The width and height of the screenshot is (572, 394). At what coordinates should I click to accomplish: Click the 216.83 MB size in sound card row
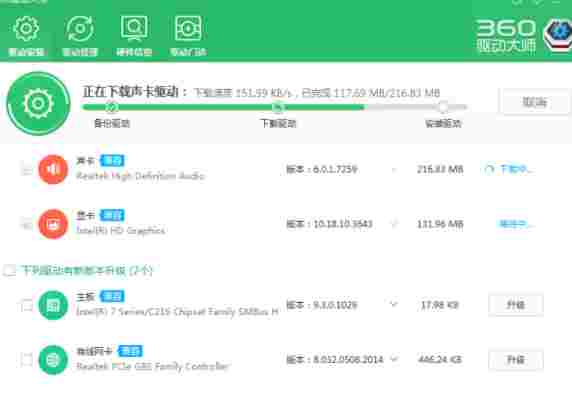pyautogui.click(x=440, y=169)
